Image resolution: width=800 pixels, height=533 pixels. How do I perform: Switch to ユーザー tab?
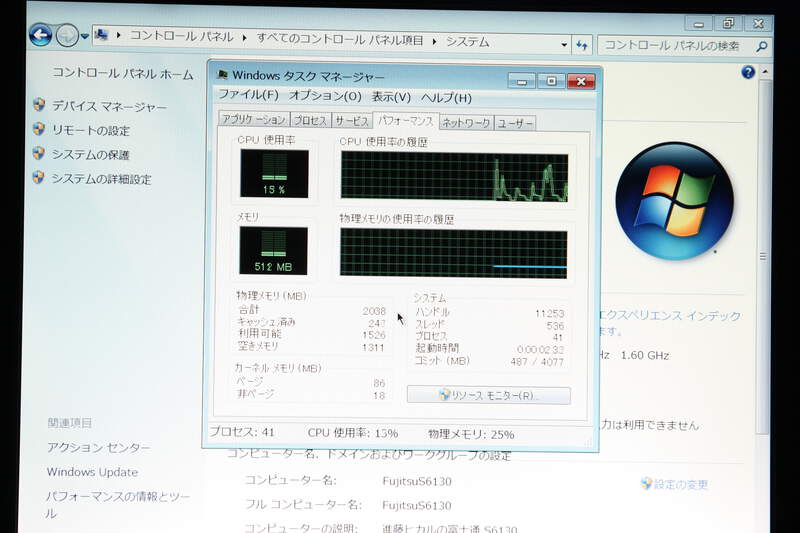click(x=515, y=123)
